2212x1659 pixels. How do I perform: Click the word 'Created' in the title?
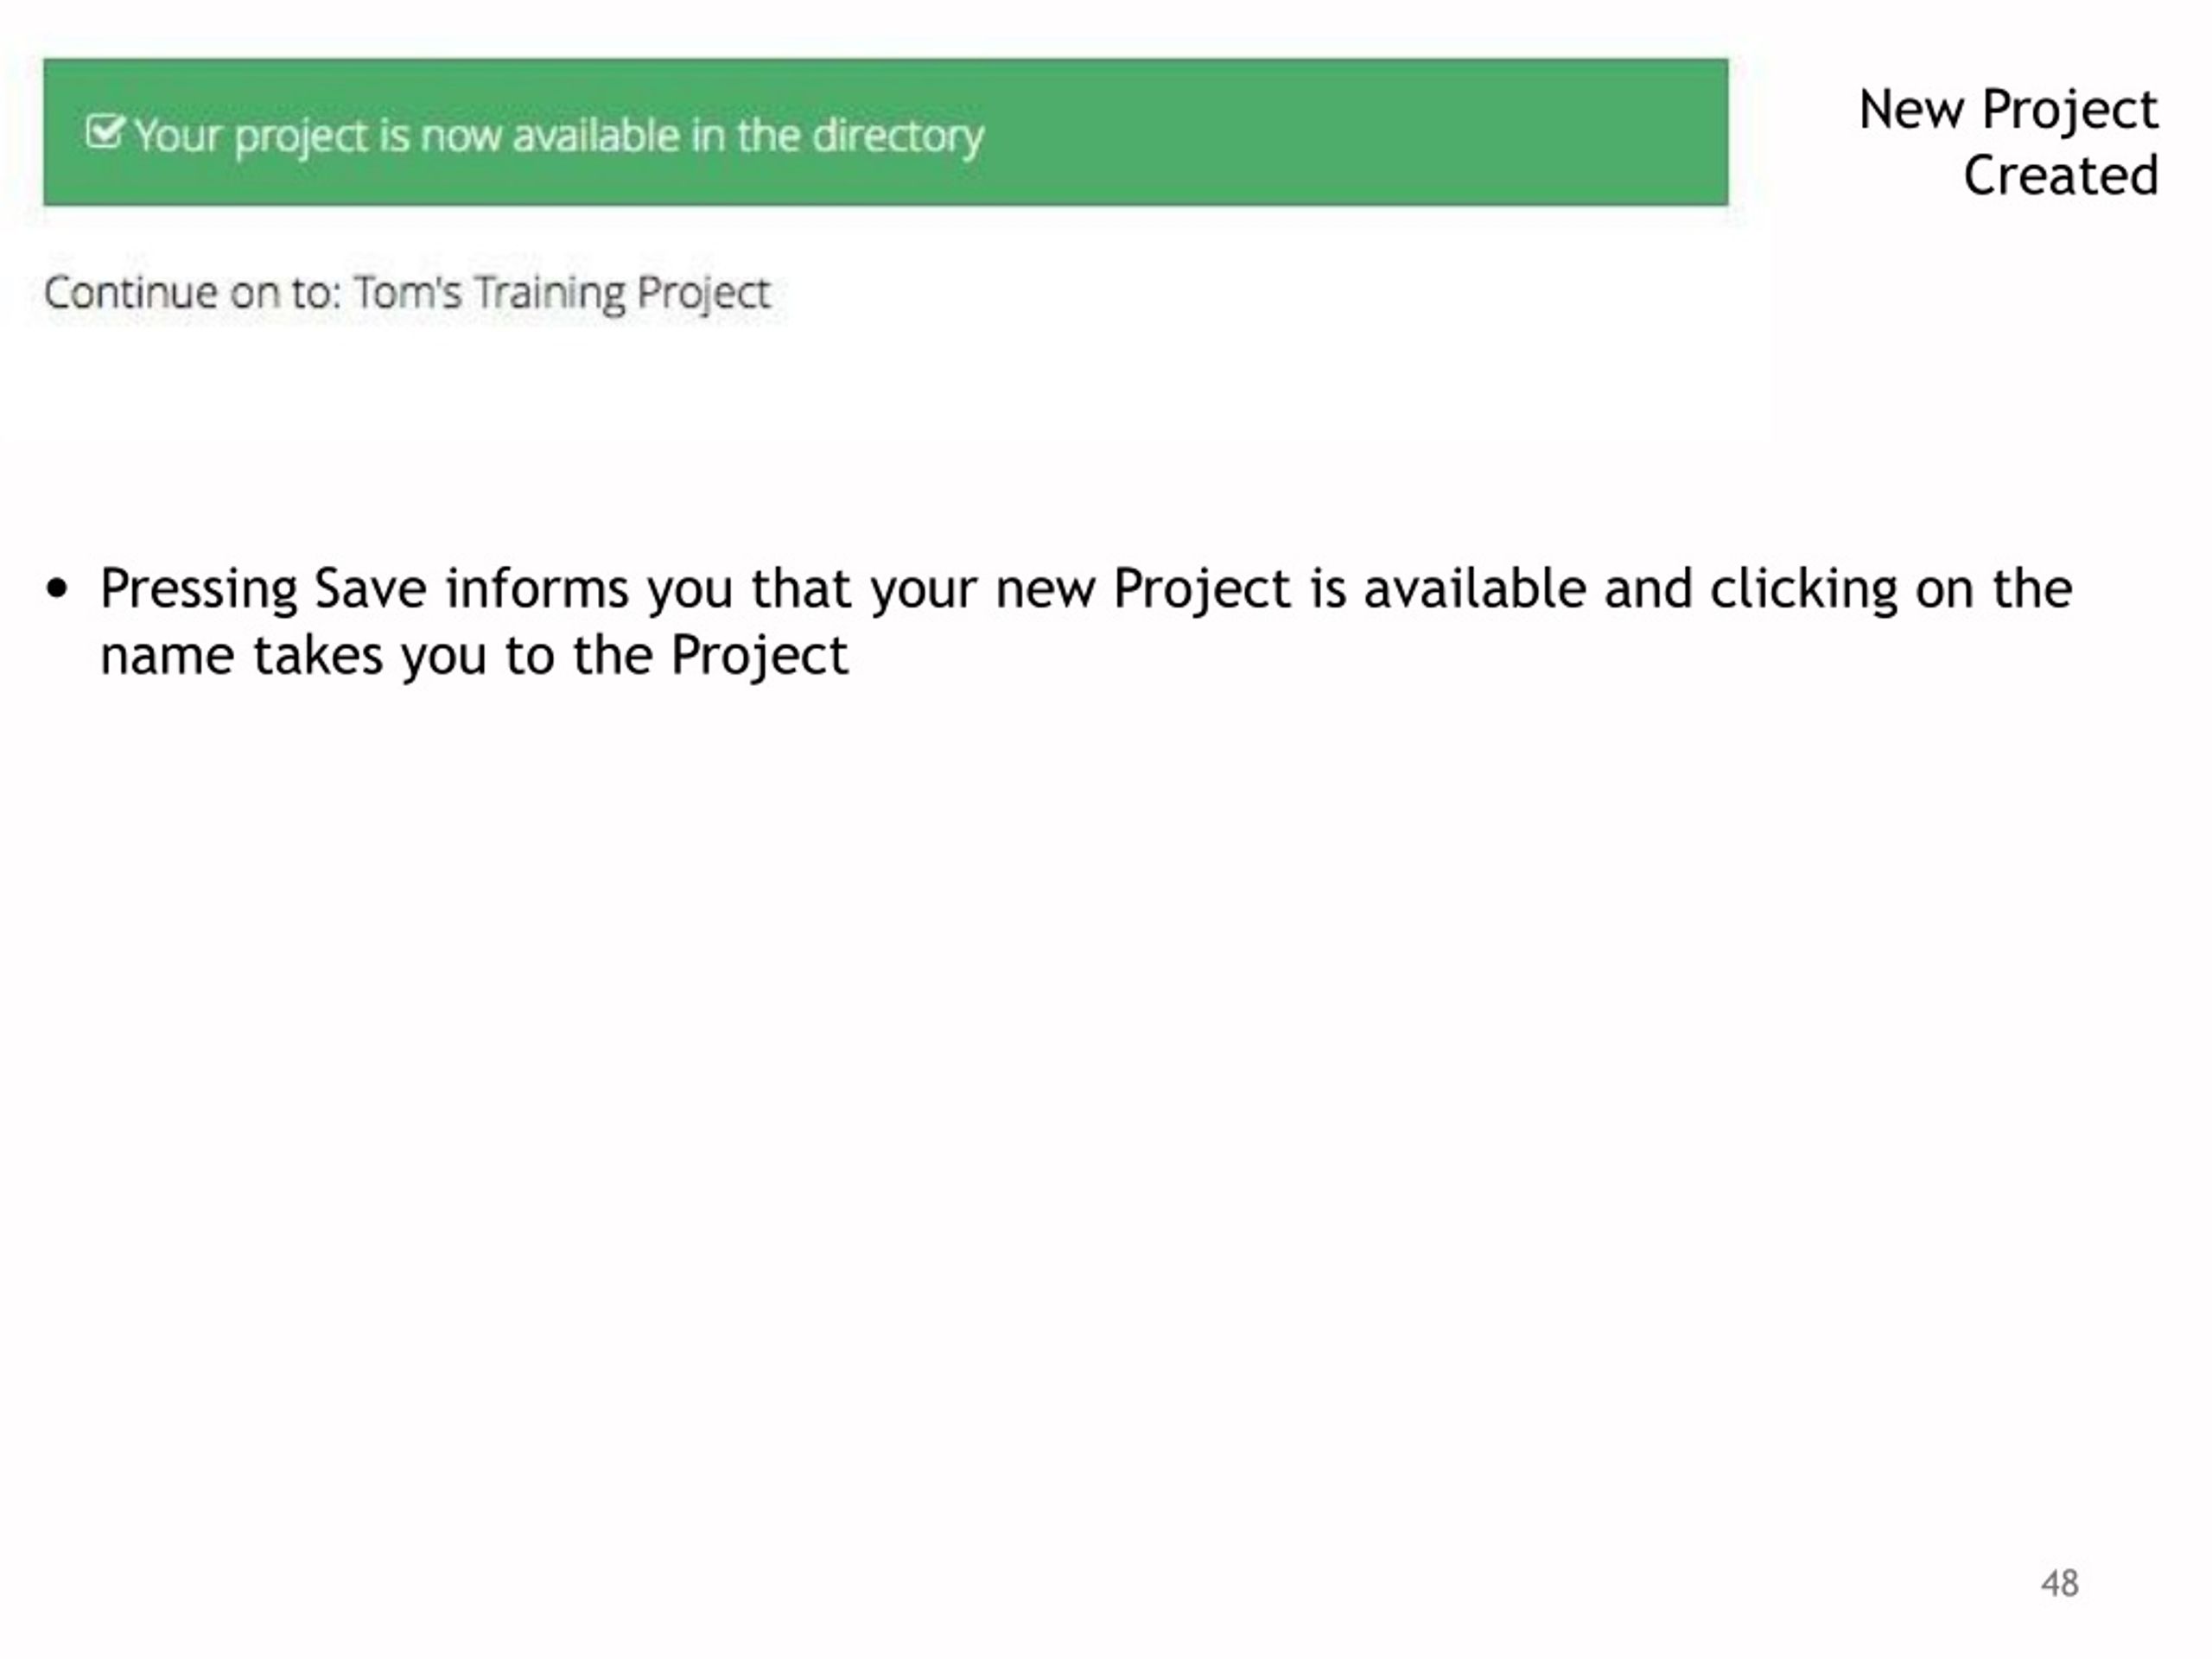[x=2061, y=176]
